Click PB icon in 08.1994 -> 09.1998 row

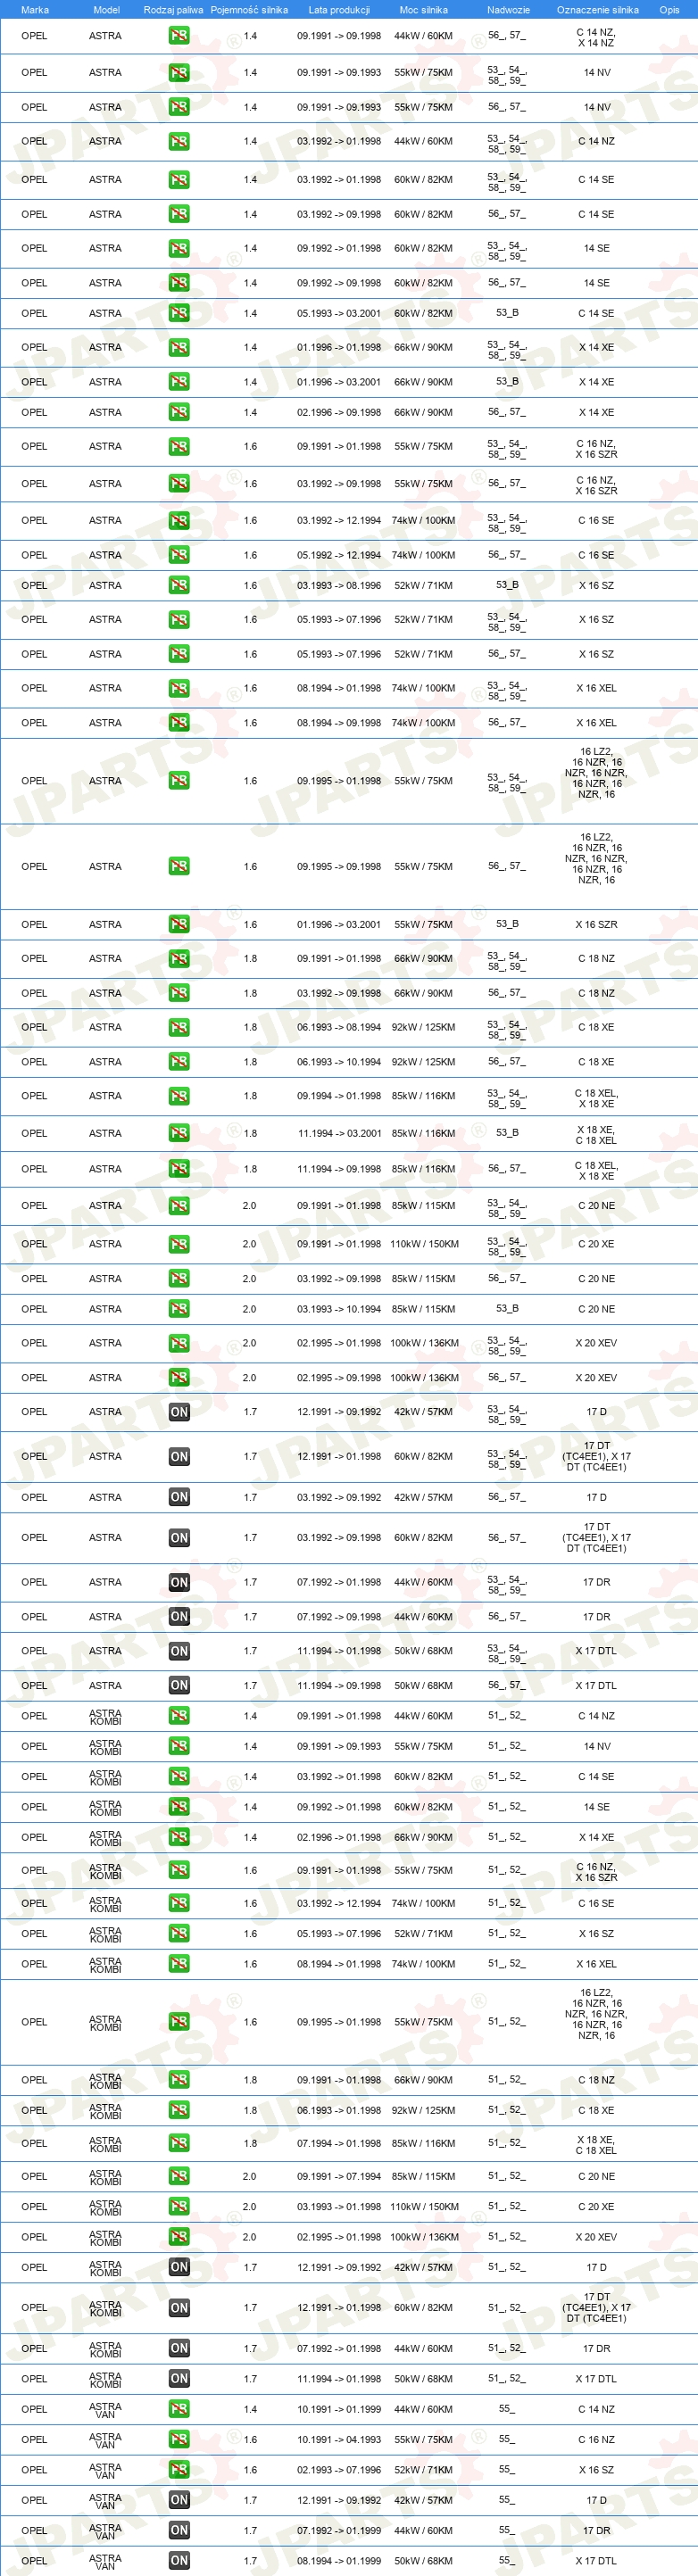(x=179, y=722)
